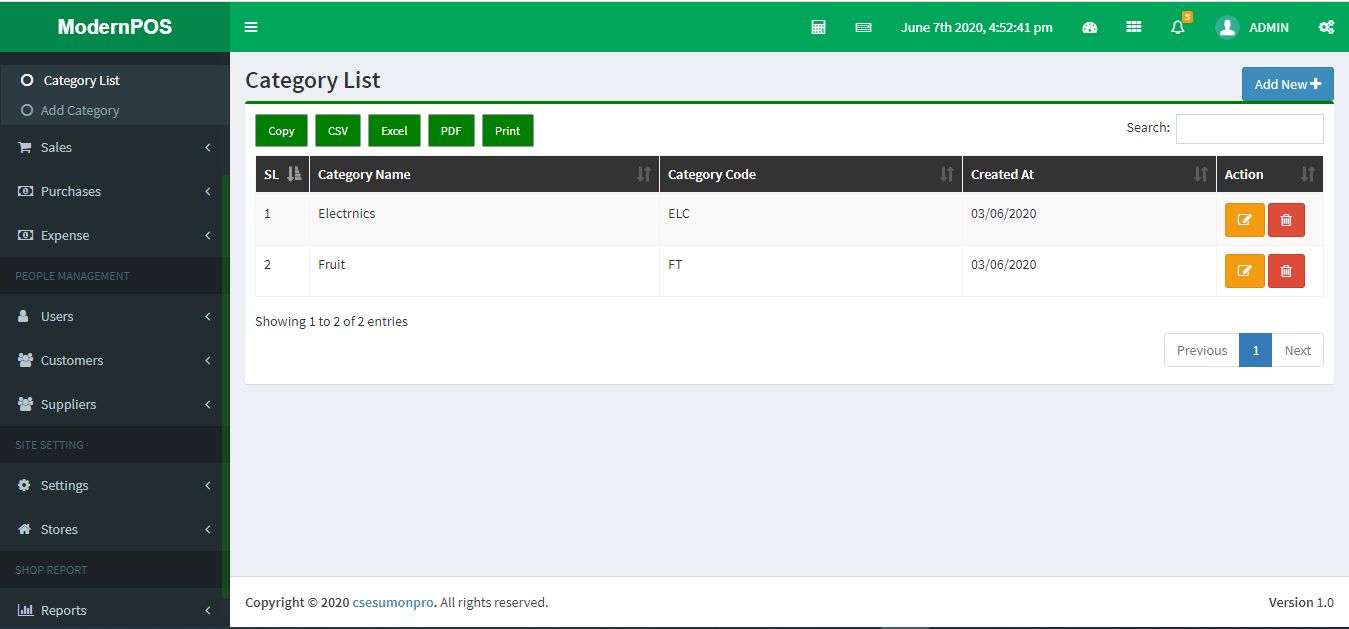Click 'Showing 1 to 2 of 2 entries'

tap(331, 321)
